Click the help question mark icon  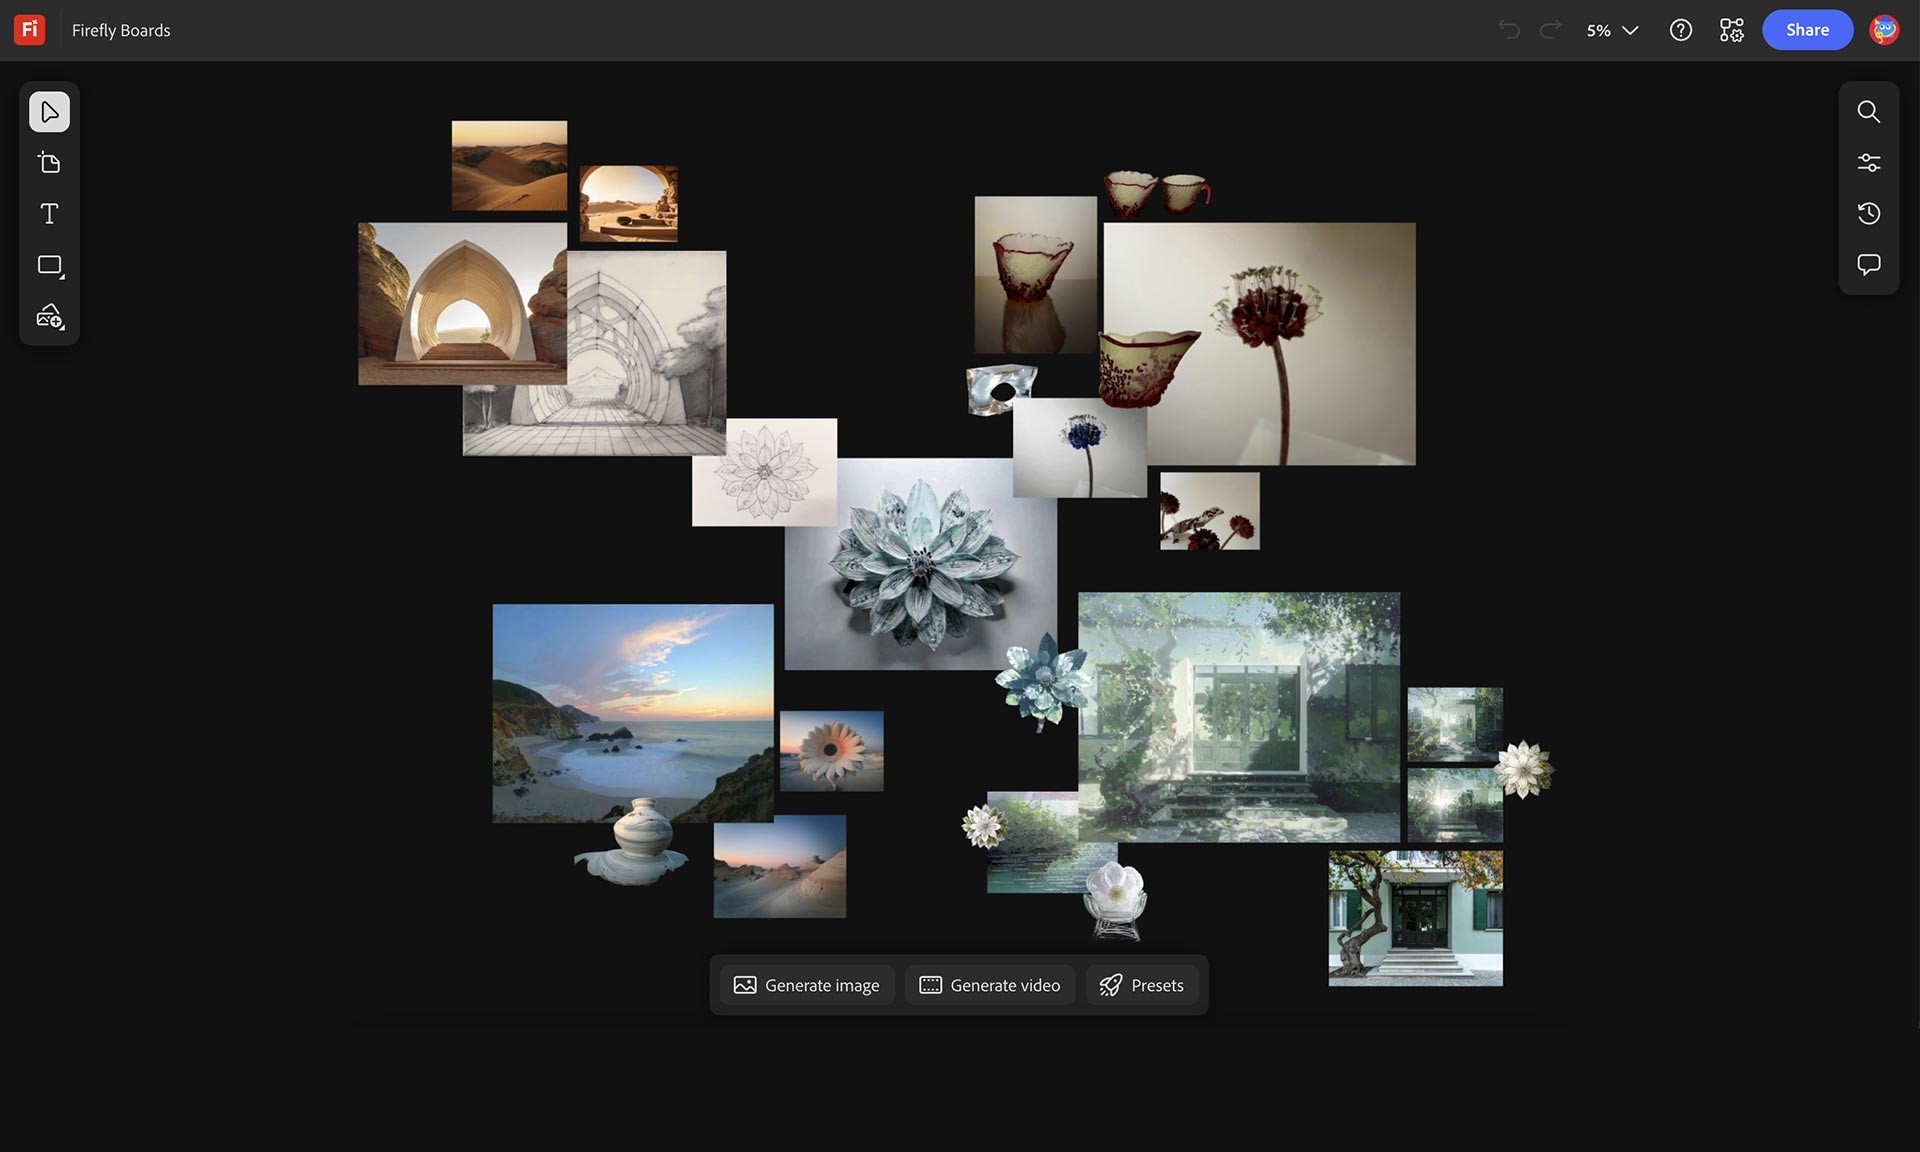1681,30
